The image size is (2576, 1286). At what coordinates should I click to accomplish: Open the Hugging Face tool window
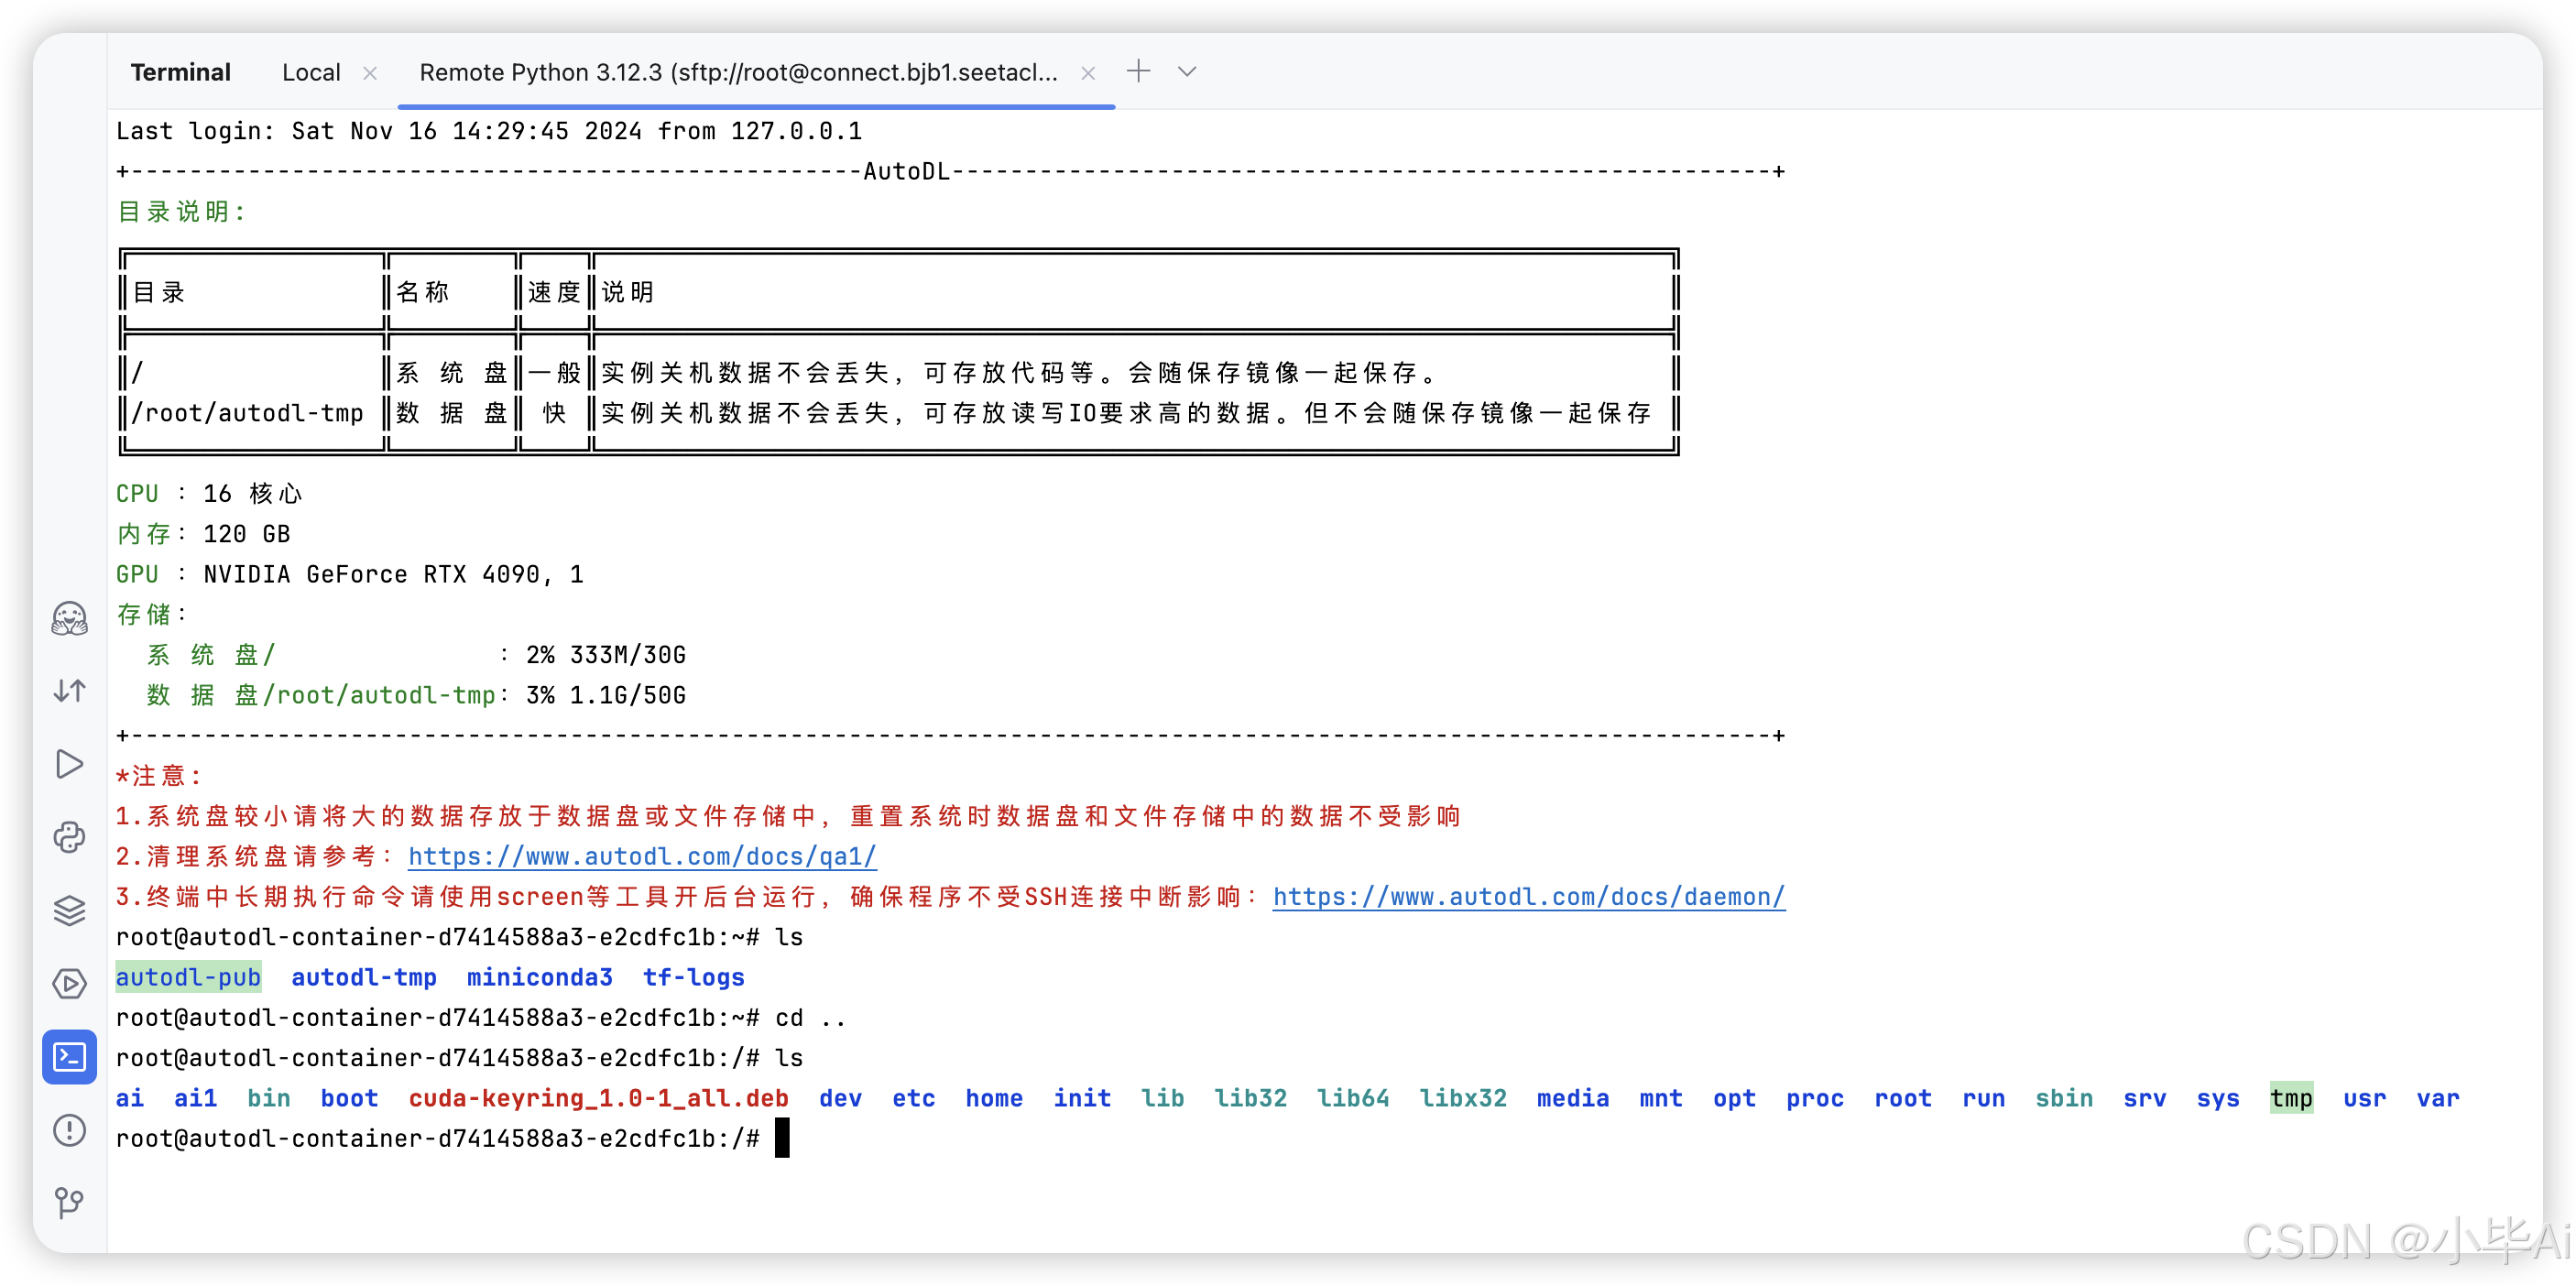[x=69, y=618]
